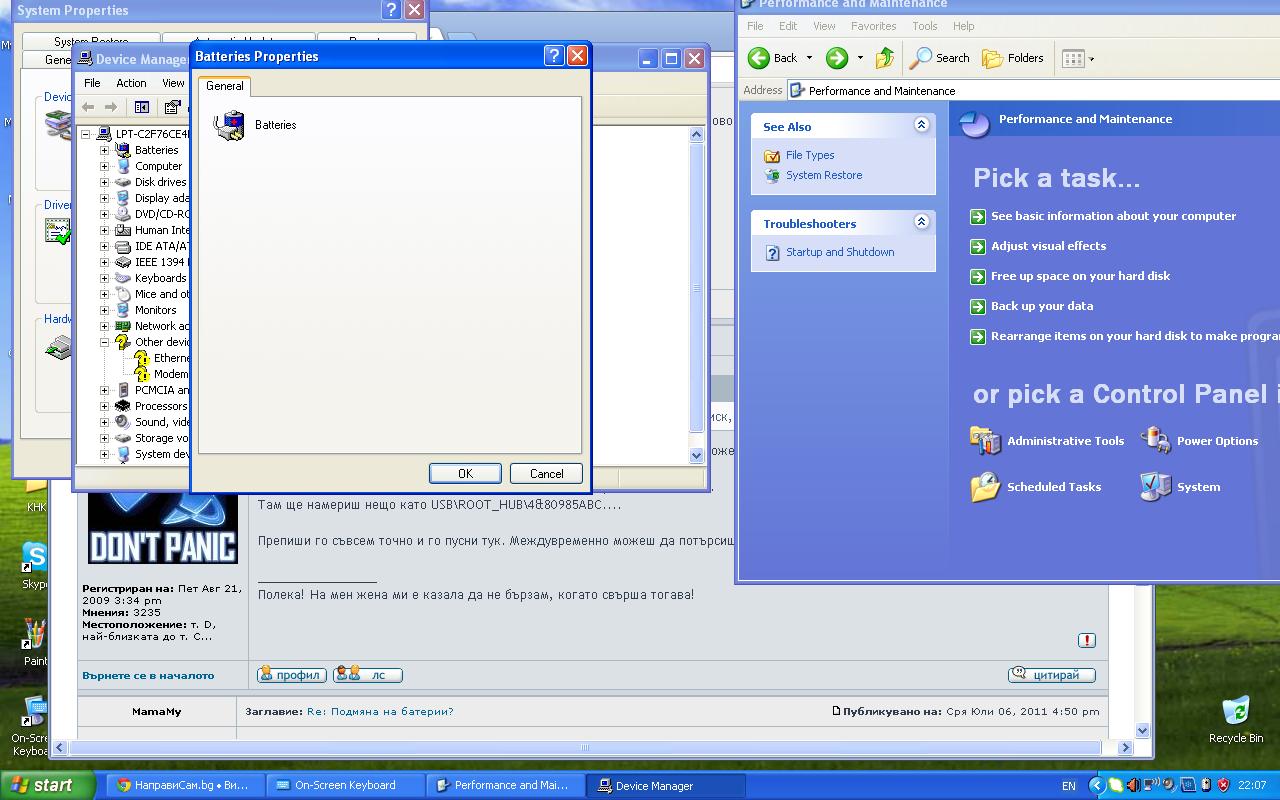The width and height of the screenshot is (1280, 800).
Task: Open Scheduled Tasks icon
Action: pyautogui.click(x=985, y=487)
